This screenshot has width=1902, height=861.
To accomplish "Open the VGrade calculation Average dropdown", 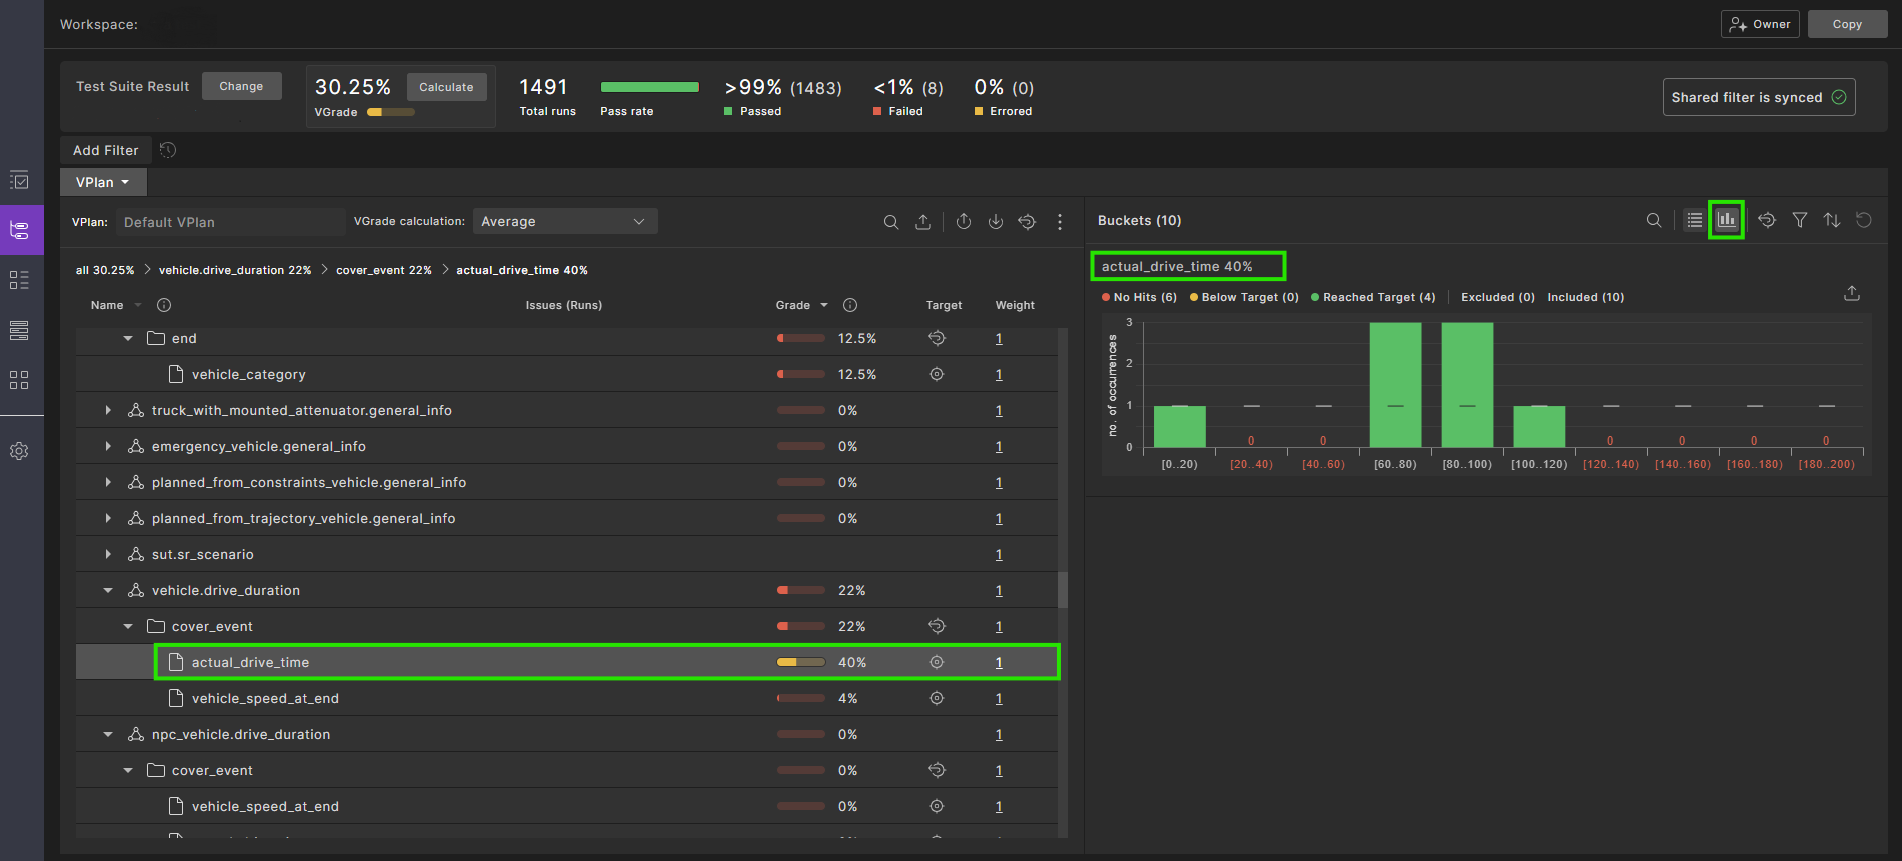I will click(564, 222).
